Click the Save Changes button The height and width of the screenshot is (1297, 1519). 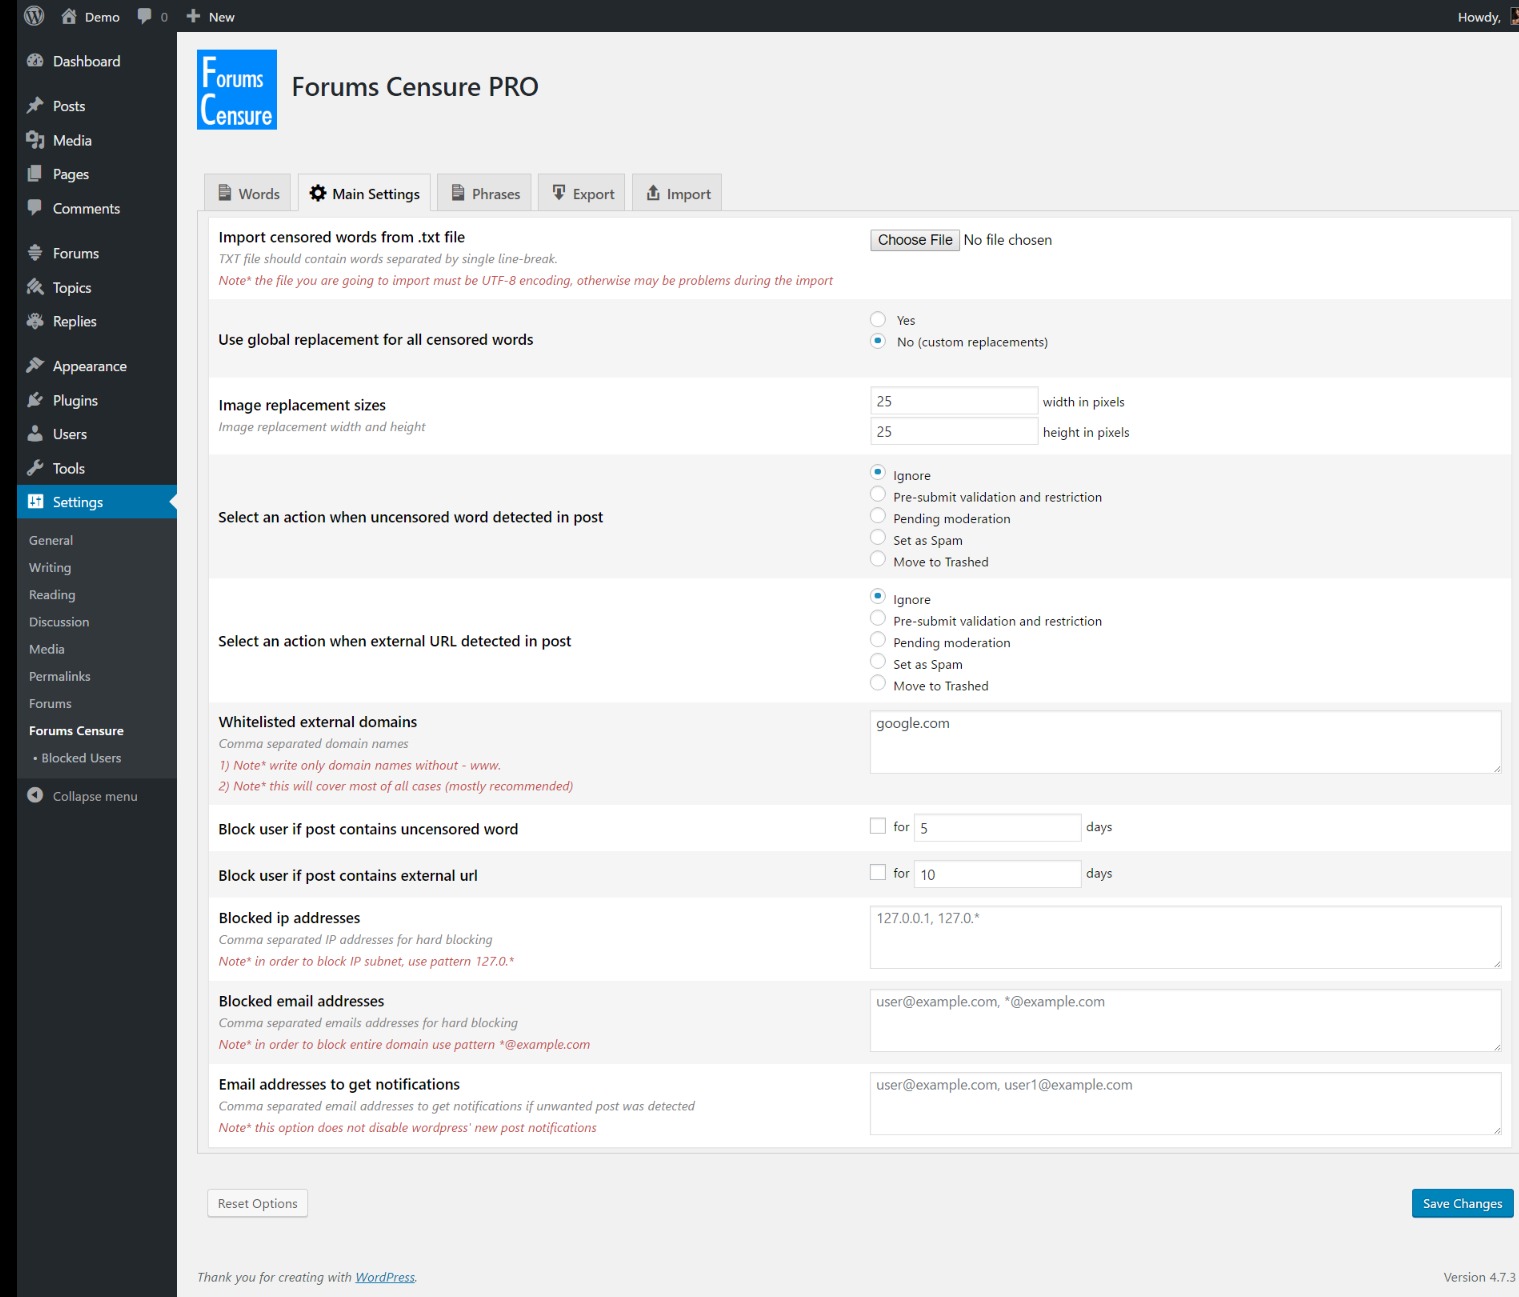[x=1461, y=1203]
